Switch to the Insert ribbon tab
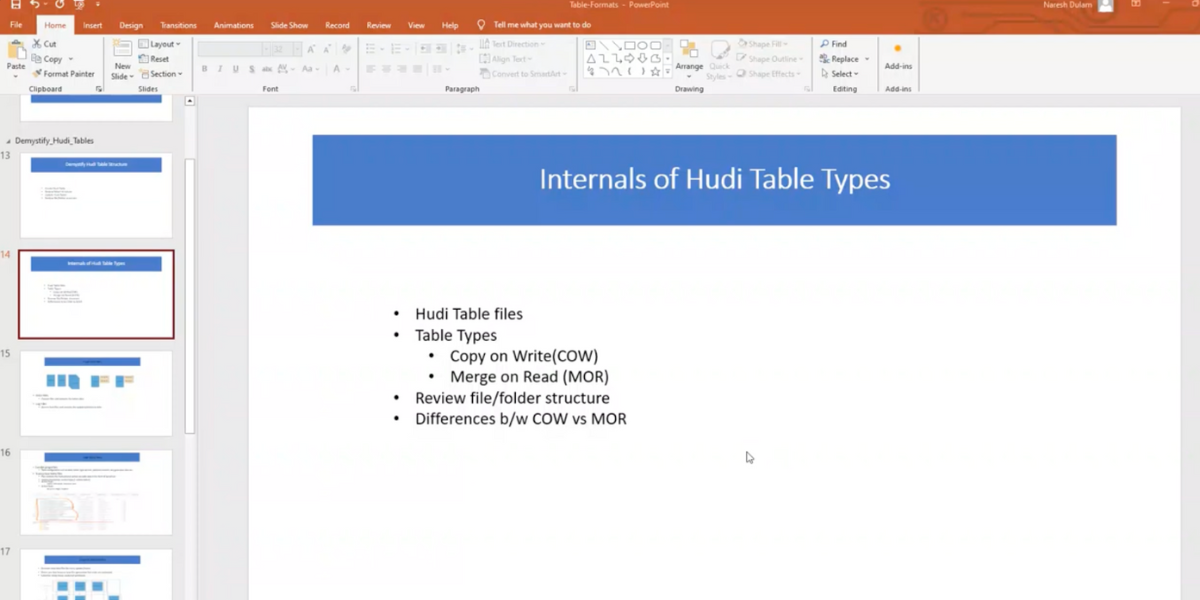 [x=93, y=25]
